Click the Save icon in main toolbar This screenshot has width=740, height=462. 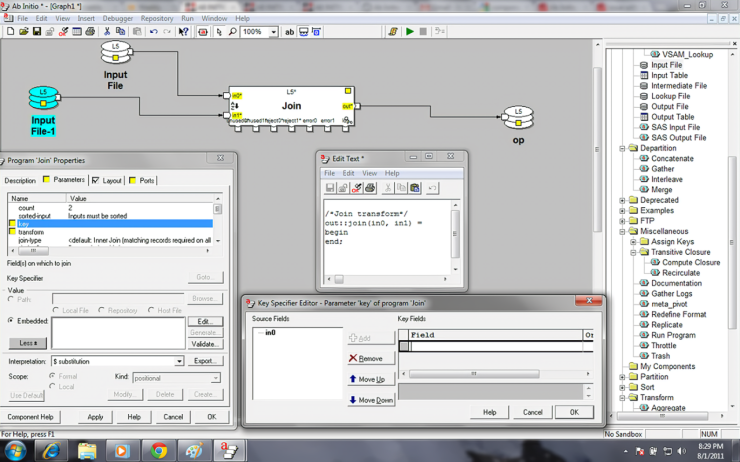pyautogui.click(x=37, y=32)
